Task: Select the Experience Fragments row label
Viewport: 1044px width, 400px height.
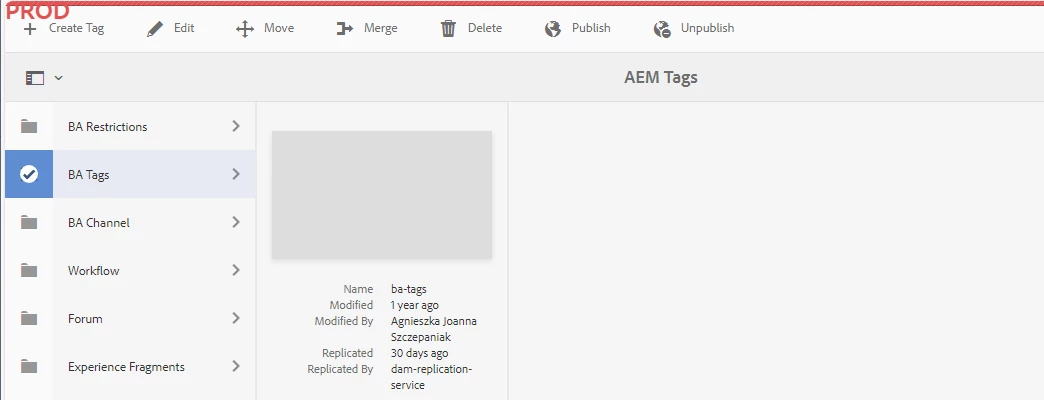Action: coord(126,367)
